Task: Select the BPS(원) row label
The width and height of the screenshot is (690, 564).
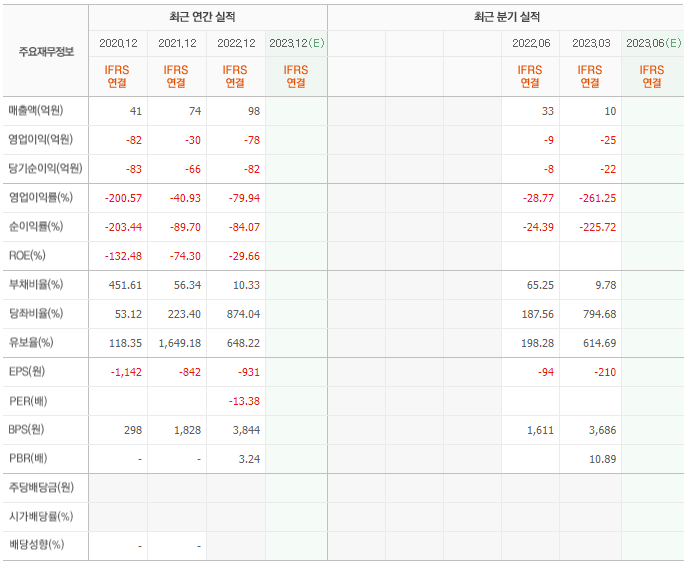Action: click(26, 430)
